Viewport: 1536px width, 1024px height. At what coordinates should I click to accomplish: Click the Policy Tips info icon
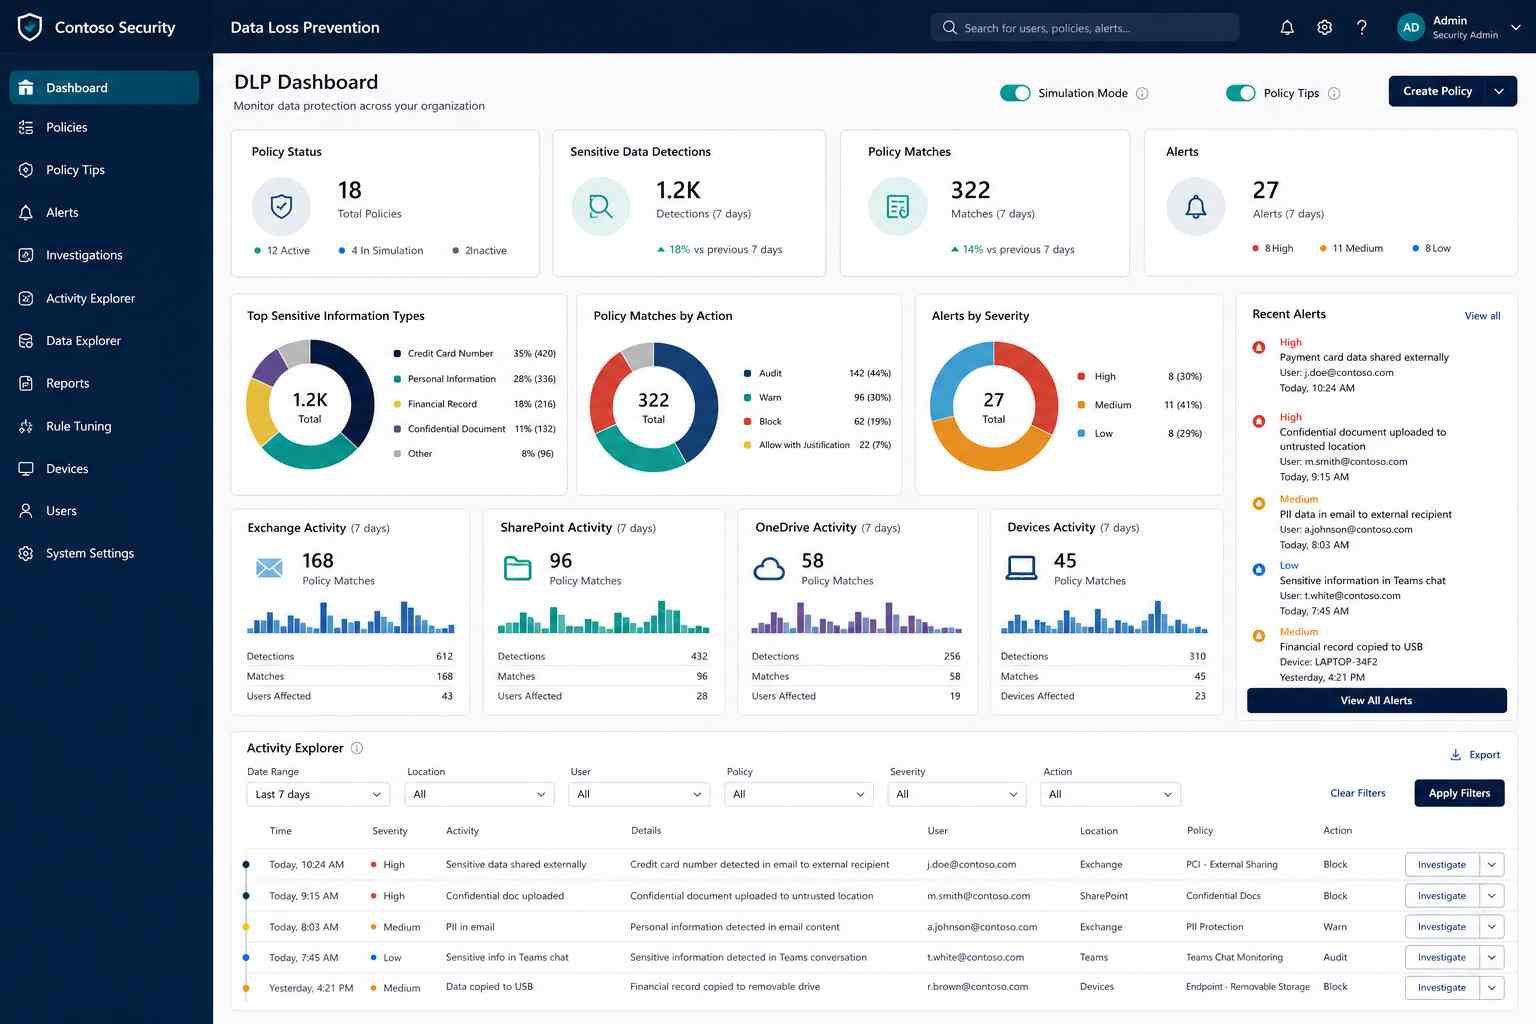coord(1334,93)
